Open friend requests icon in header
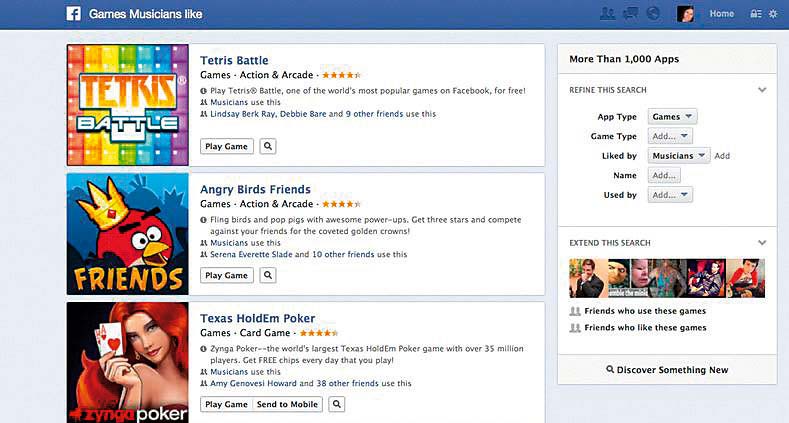The width and height of the screenshot is (789, 423). [x=607, y=14]
